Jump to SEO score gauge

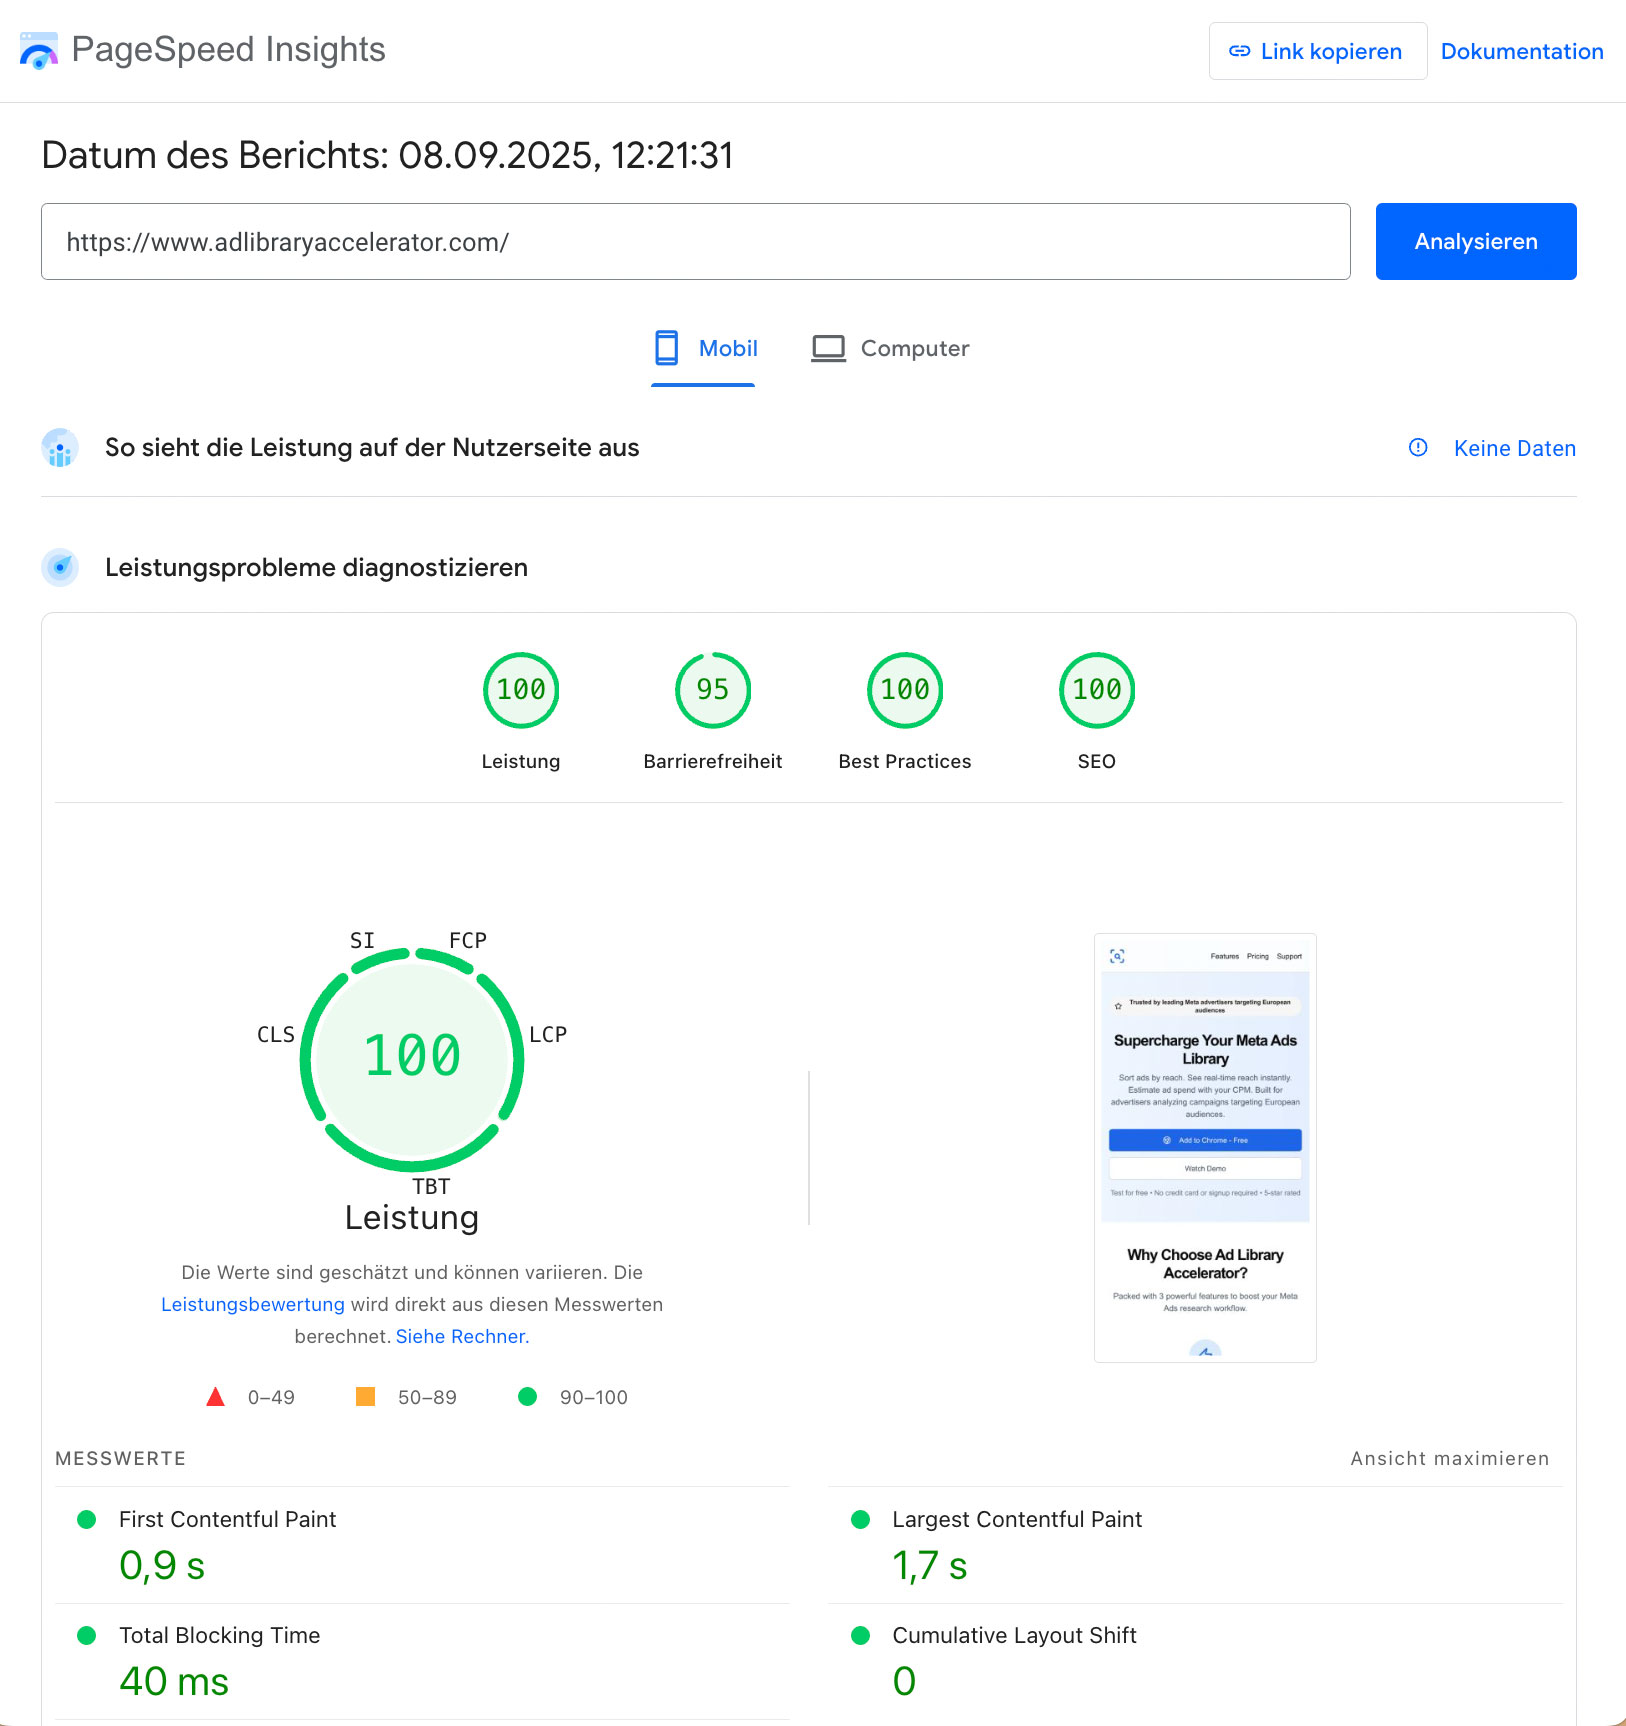pos(1097,690)
